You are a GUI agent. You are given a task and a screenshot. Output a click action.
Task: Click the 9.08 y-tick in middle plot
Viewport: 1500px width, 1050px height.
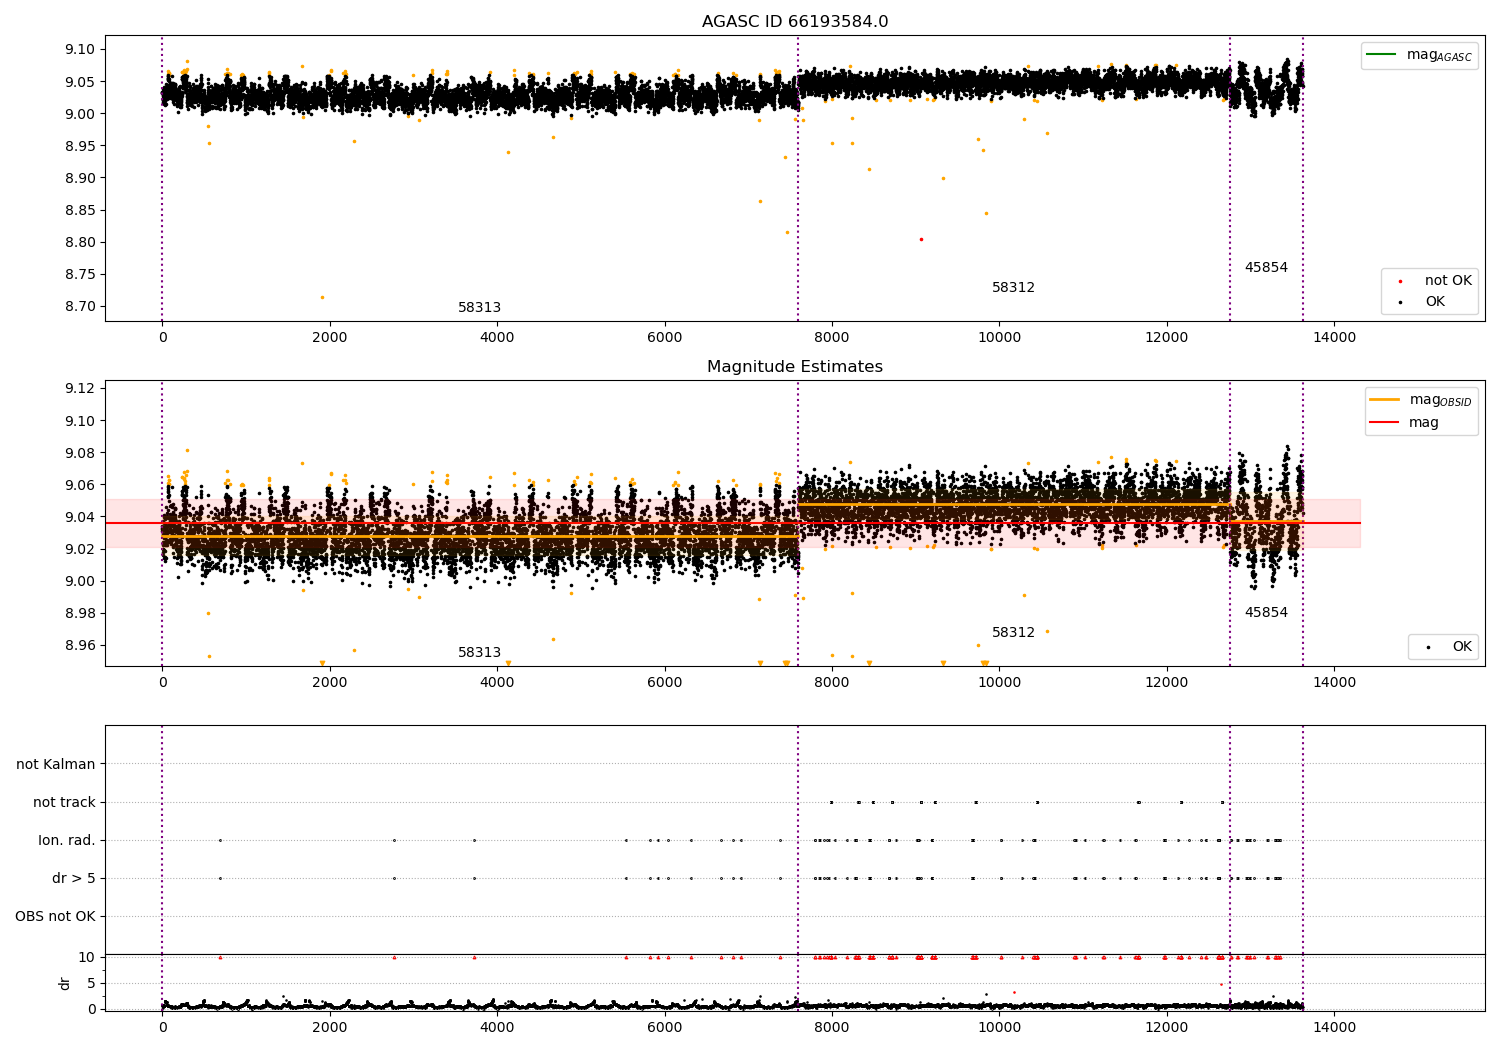80,453
